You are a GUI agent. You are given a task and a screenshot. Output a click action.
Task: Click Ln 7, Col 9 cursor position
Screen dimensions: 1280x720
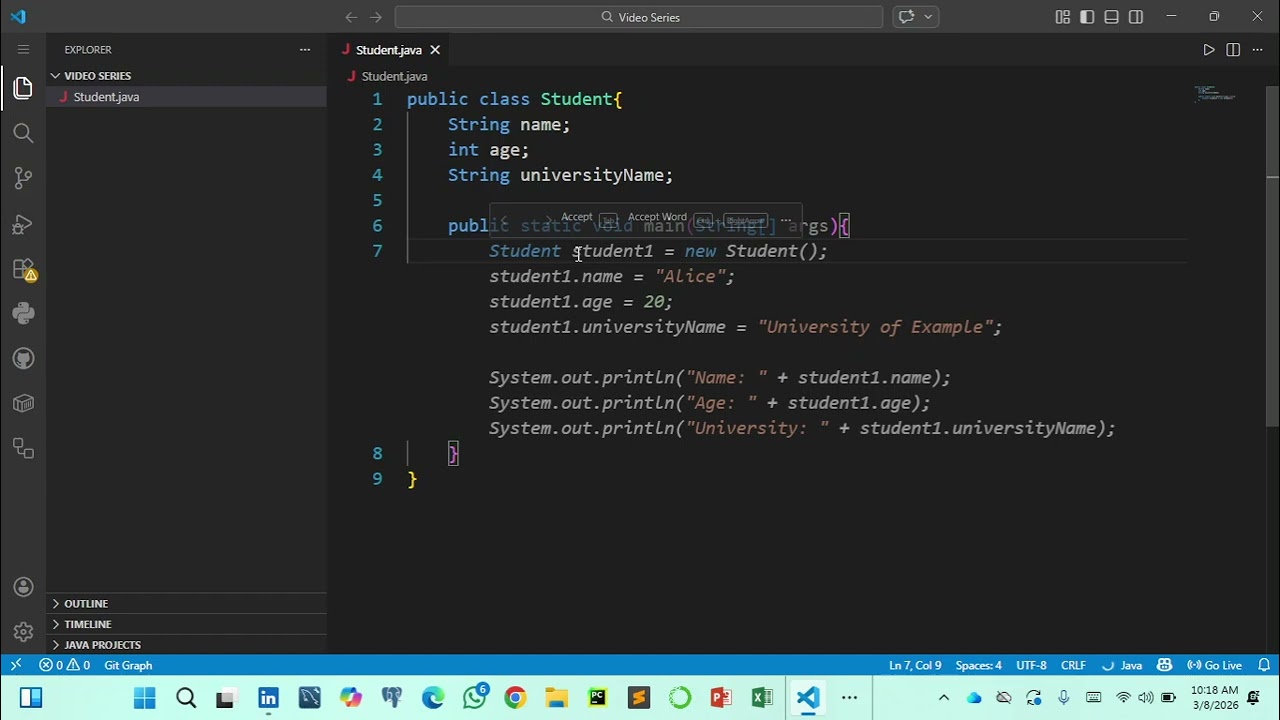pos(915,665)
